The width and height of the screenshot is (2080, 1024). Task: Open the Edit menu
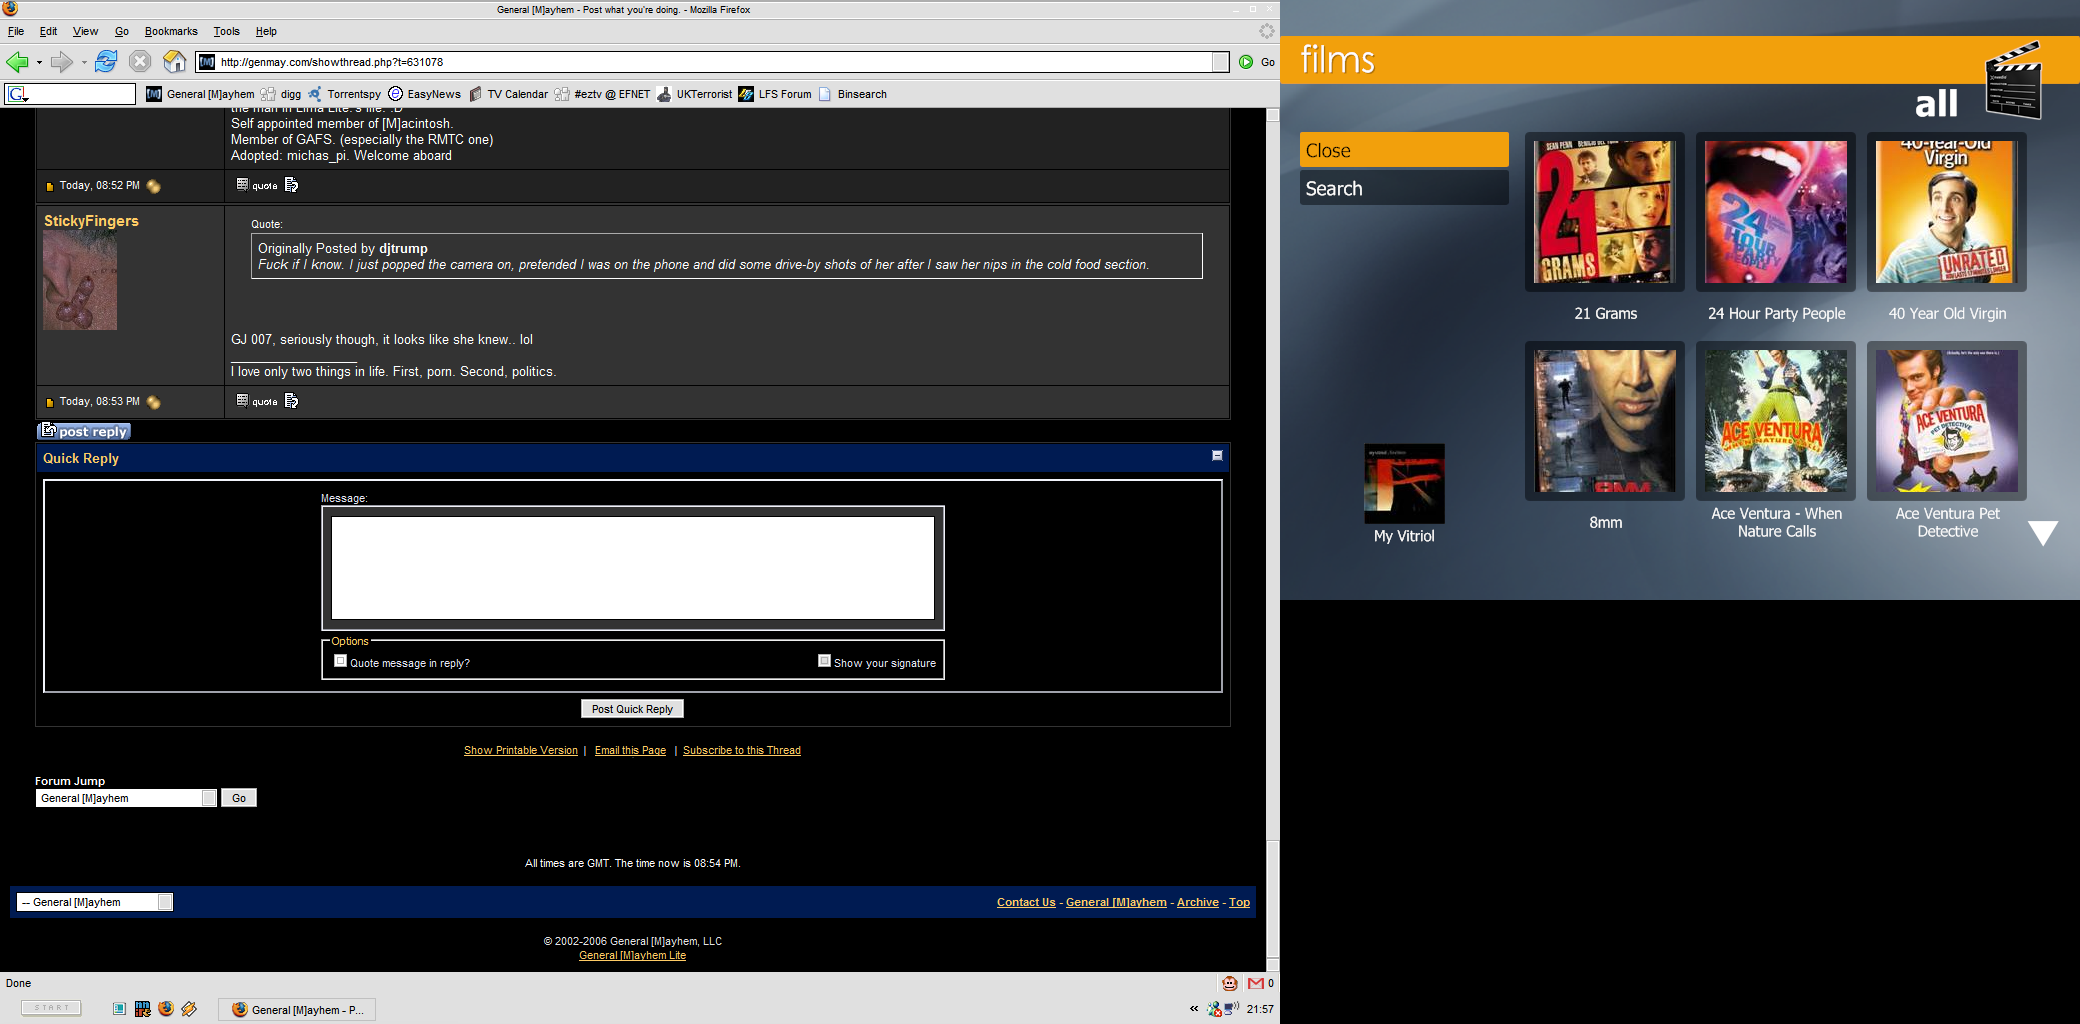tap(48, 31)
